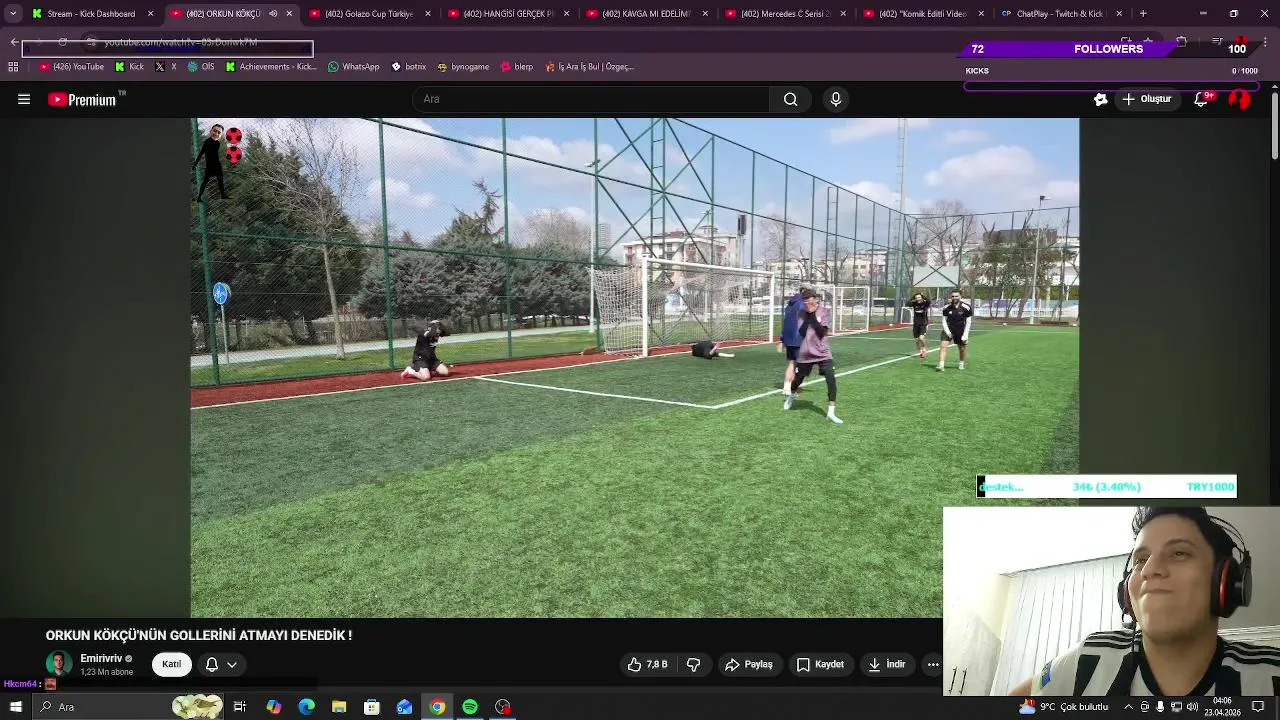The image size is (1280, 720).
Task: Open the İş Ara İş Bul bookmark
Action: point(590,67)
